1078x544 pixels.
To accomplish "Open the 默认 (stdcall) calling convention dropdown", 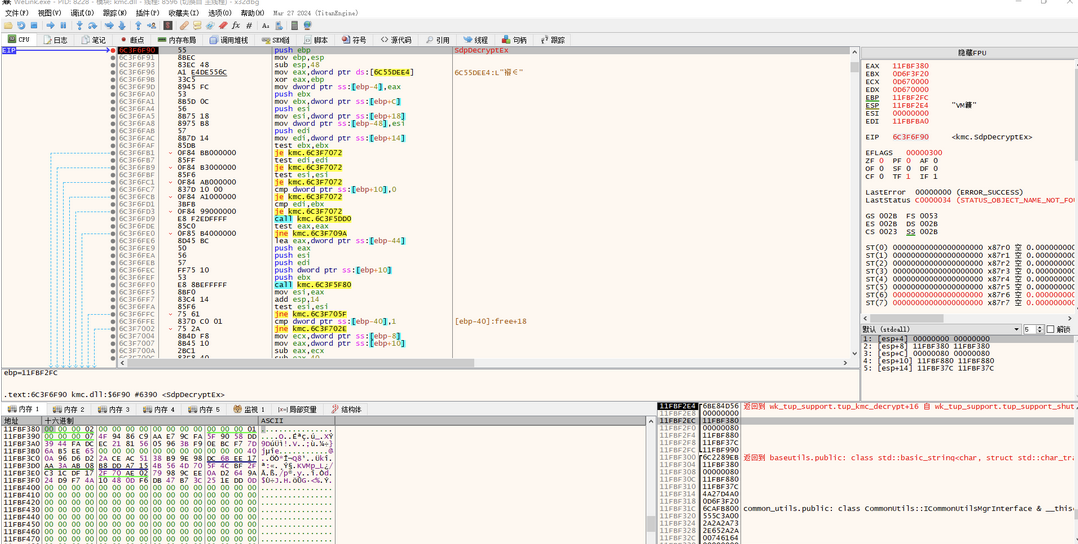I will [x=940, y=329].
